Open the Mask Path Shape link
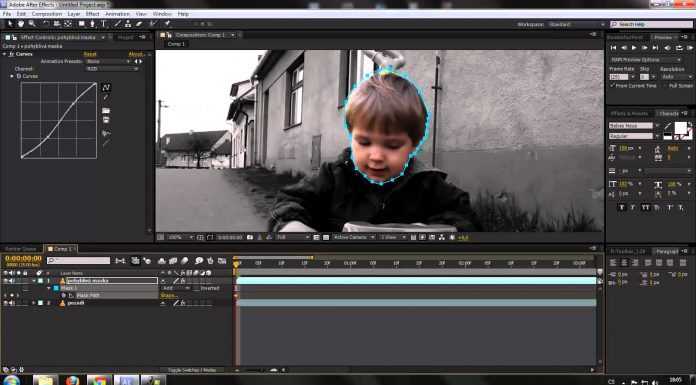 click(x=169, y=295)
